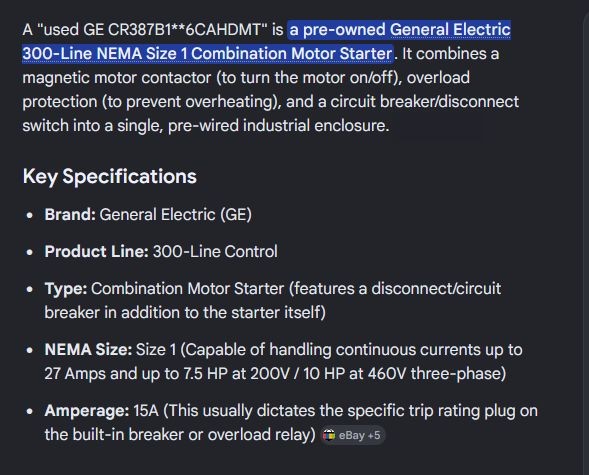589x475 pixels.
Task: Click the 'General Electric (GE)' brand value
Action: (175, 214)
